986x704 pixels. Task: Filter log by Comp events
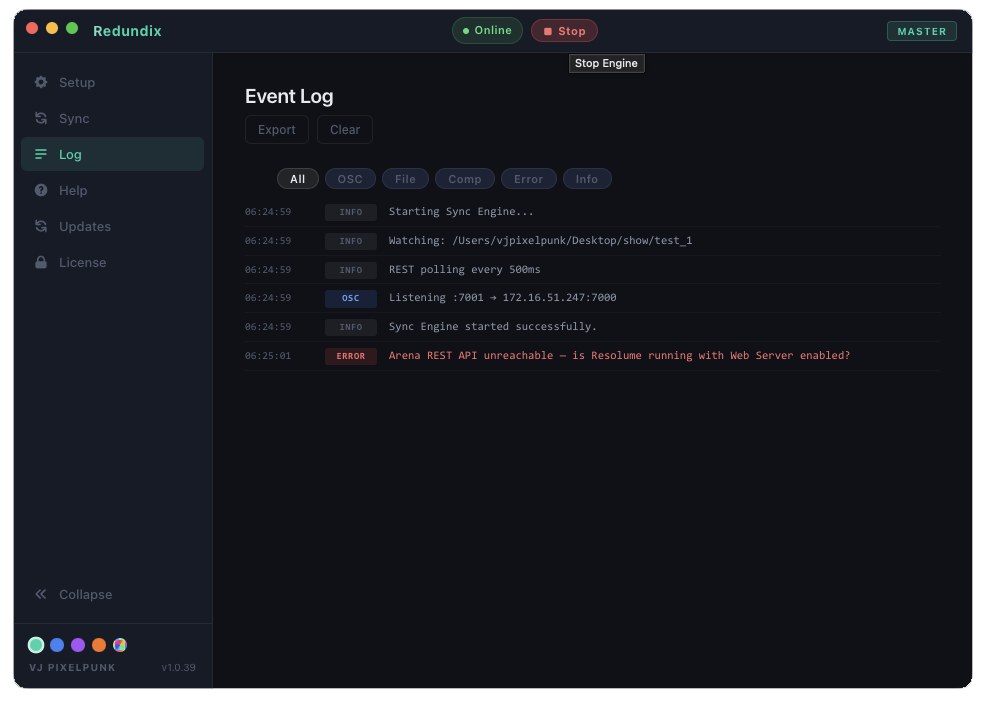pyautogui.click(x=465, y=179)
